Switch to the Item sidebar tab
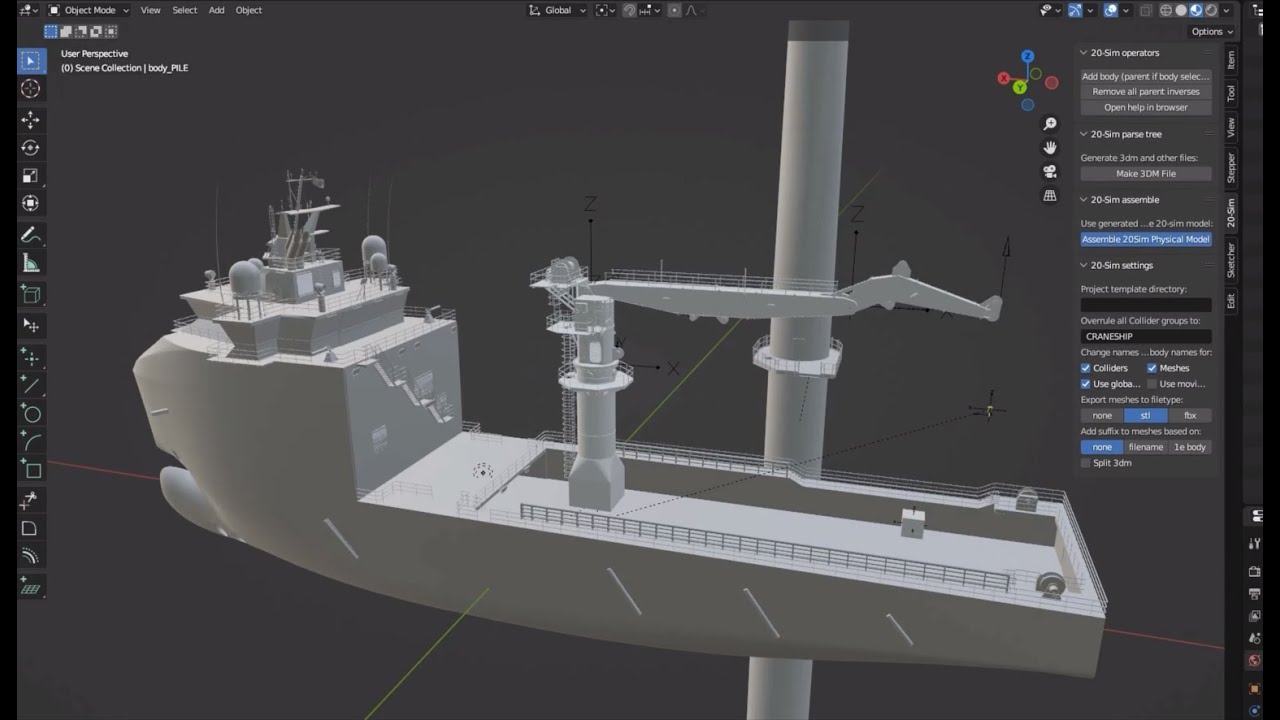The image size is (1280, 720). (x=1231, y=61)
